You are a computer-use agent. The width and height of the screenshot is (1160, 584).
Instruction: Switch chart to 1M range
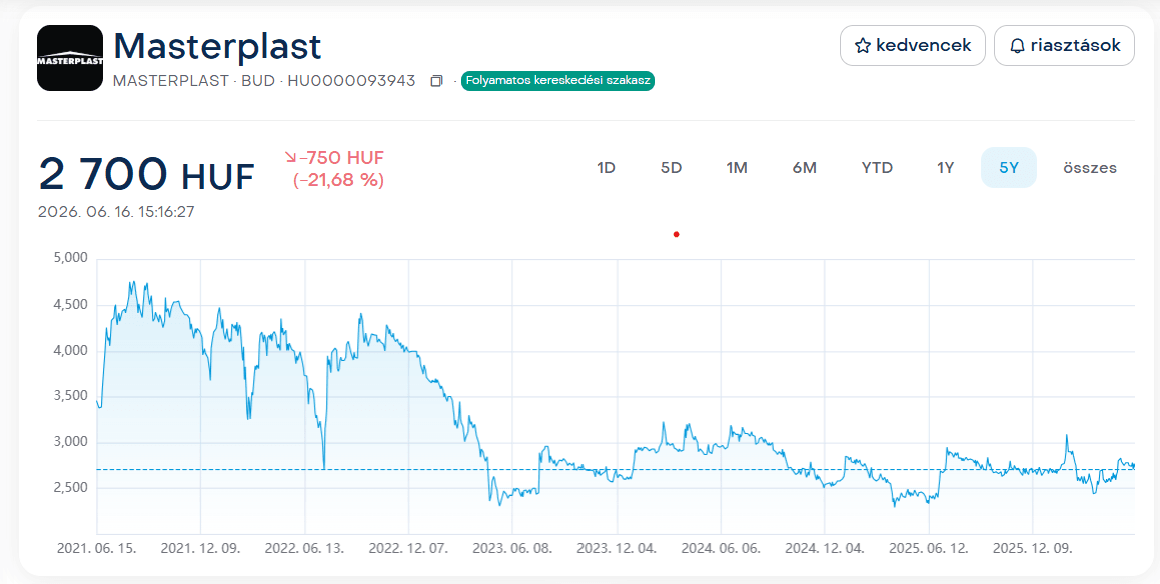(737, 167)
